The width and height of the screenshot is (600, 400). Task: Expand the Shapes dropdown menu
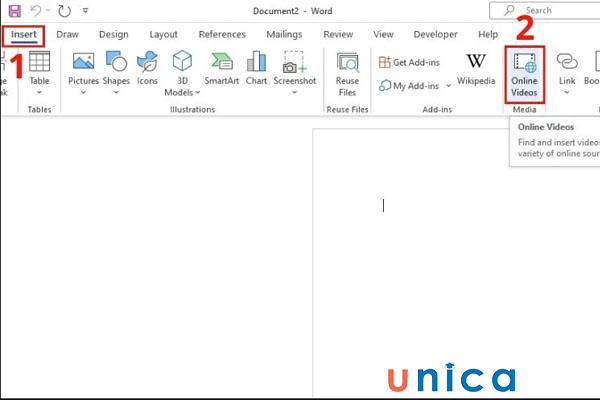pyautogui.click(x=116, y=93)
